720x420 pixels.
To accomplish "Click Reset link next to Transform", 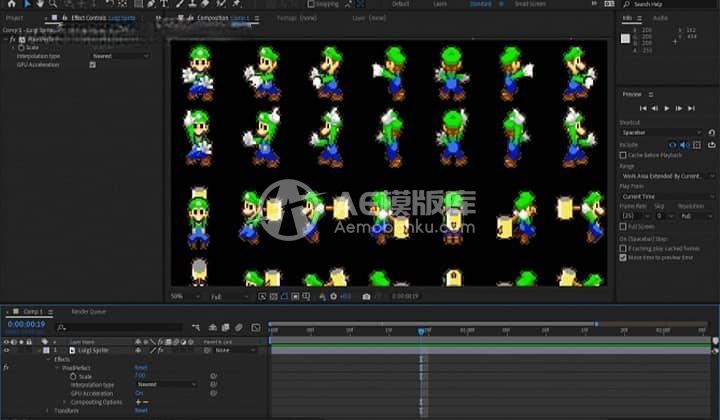I will (x=141, y=410).
